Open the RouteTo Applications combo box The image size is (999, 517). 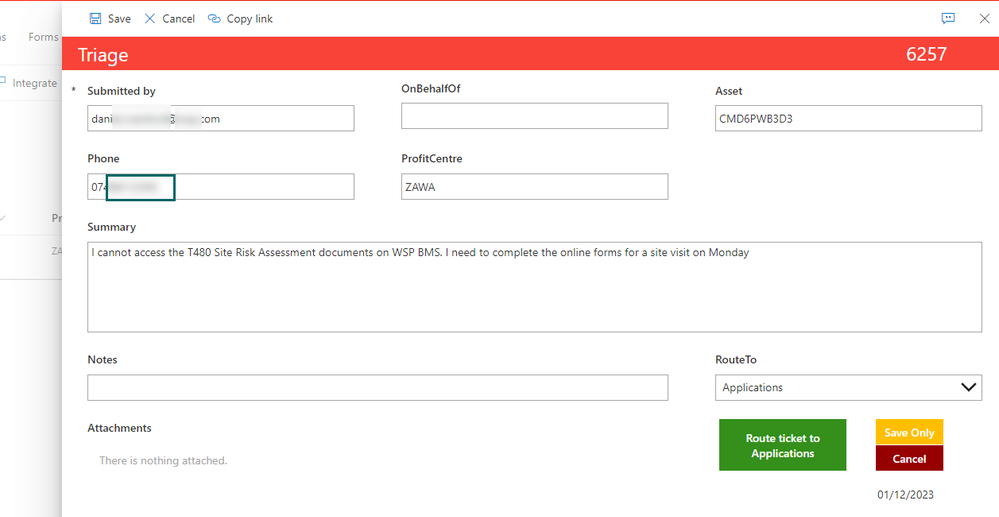pyautogui.click(x=848, y=388)
